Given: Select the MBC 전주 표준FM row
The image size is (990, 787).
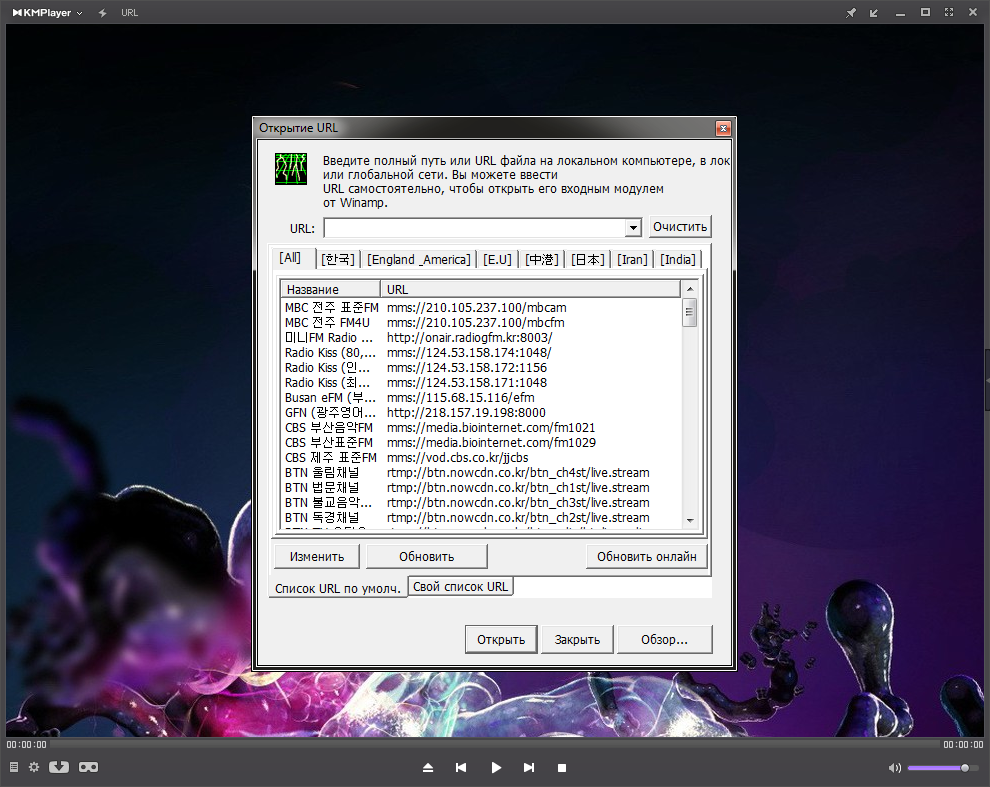Looking at the screenshot, I should pyautogui.click(x=481, y=308).
